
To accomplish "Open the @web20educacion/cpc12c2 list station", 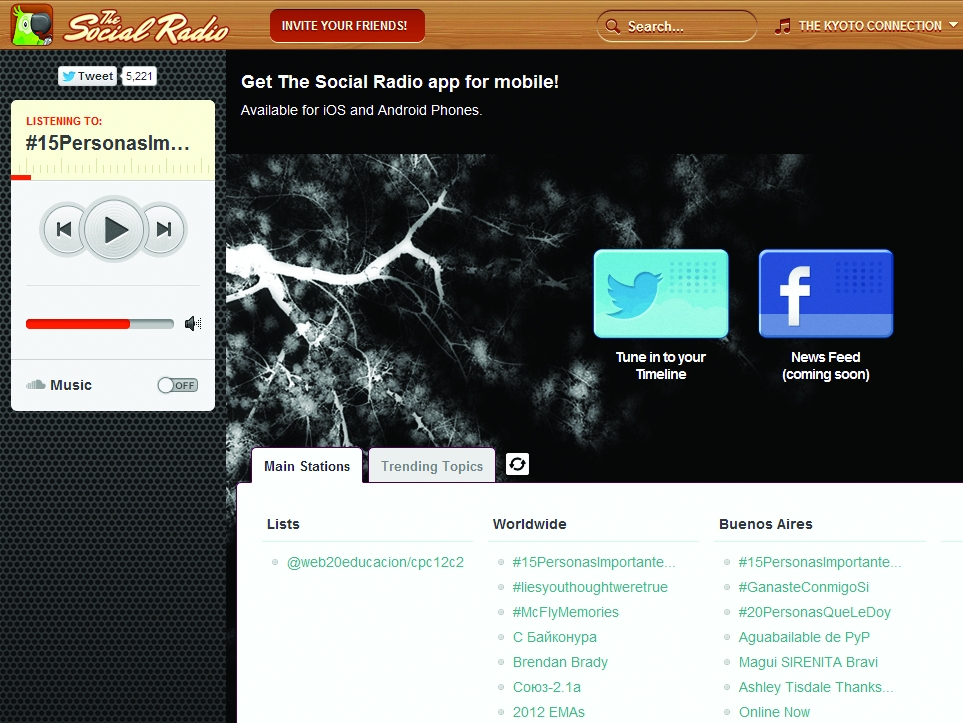I will point(375,562).
